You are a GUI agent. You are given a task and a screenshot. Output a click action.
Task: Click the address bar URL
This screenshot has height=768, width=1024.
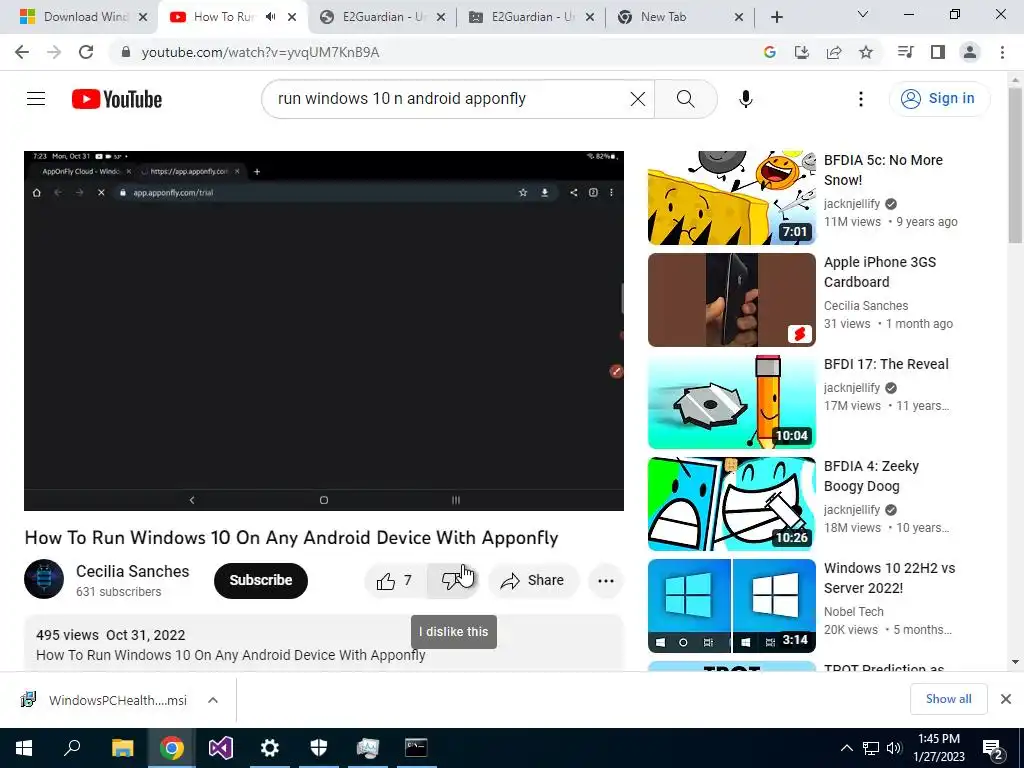[x=261, y=52]
